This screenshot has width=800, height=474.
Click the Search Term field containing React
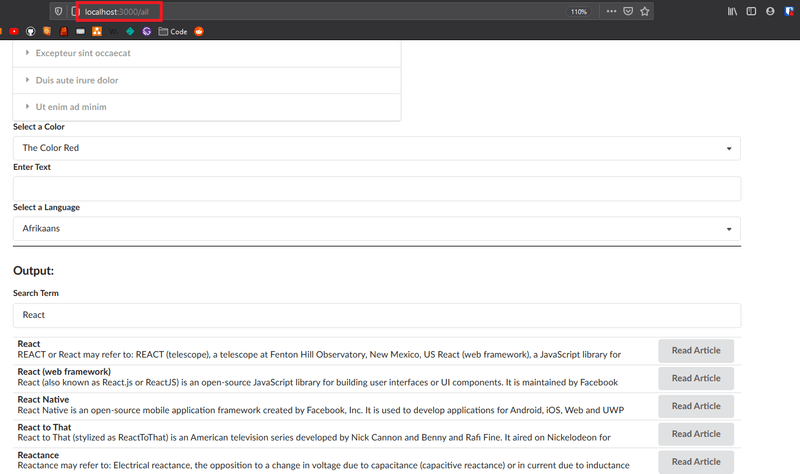377,315
